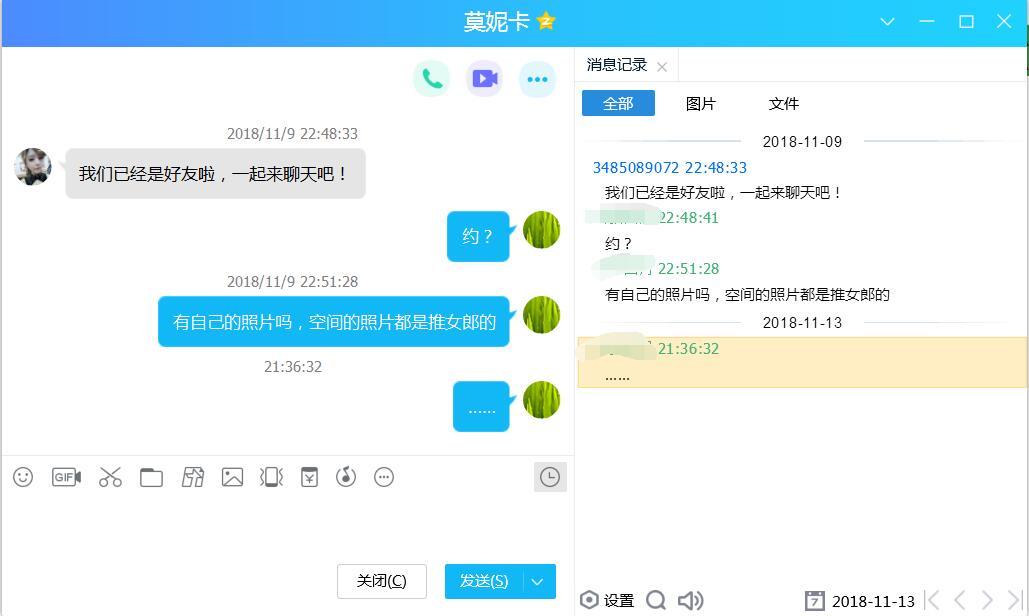The width and height of the screenshot is (1029, 616).
Task: Open the red packet icon
Action: click(x=309, y=477)
